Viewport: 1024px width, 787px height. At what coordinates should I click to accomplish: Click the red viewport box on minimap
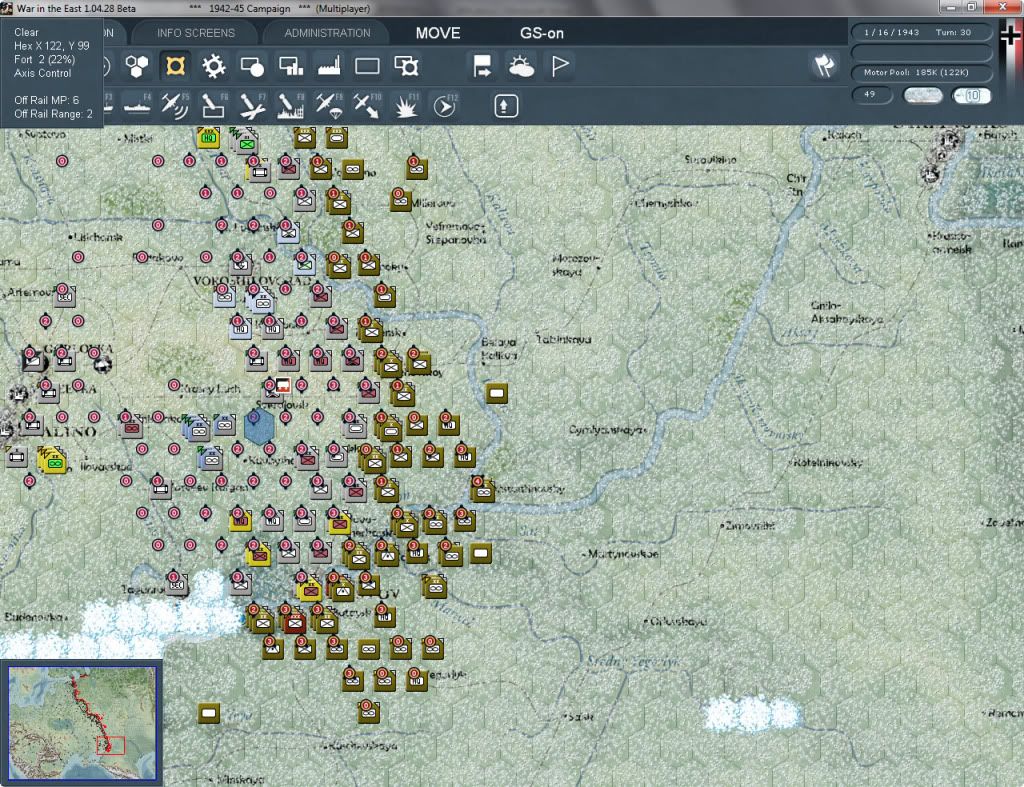[110, 745]
